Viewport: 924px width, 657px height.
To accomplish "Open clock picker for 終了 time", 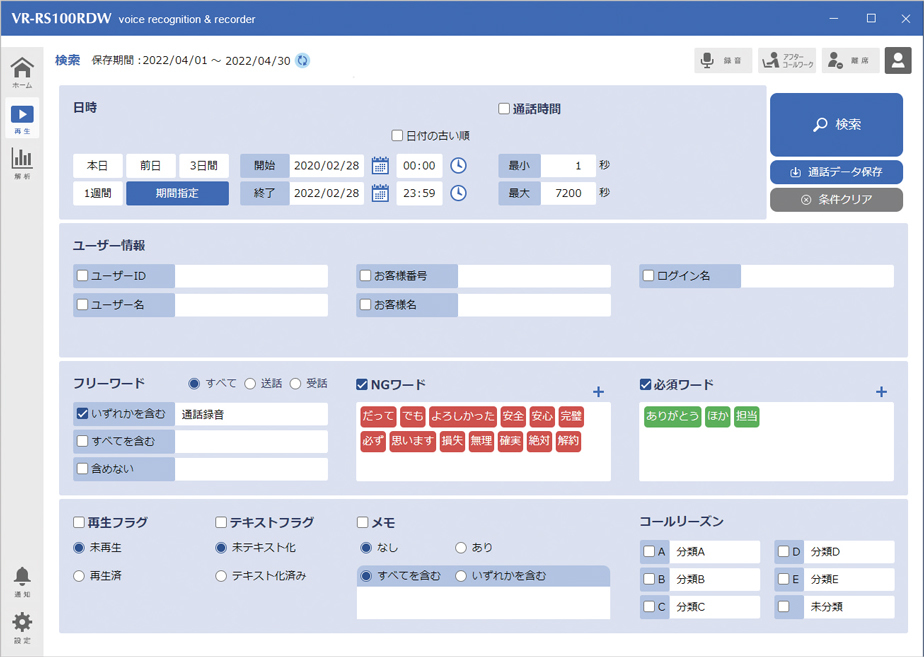I will click(x=458, y=193).
